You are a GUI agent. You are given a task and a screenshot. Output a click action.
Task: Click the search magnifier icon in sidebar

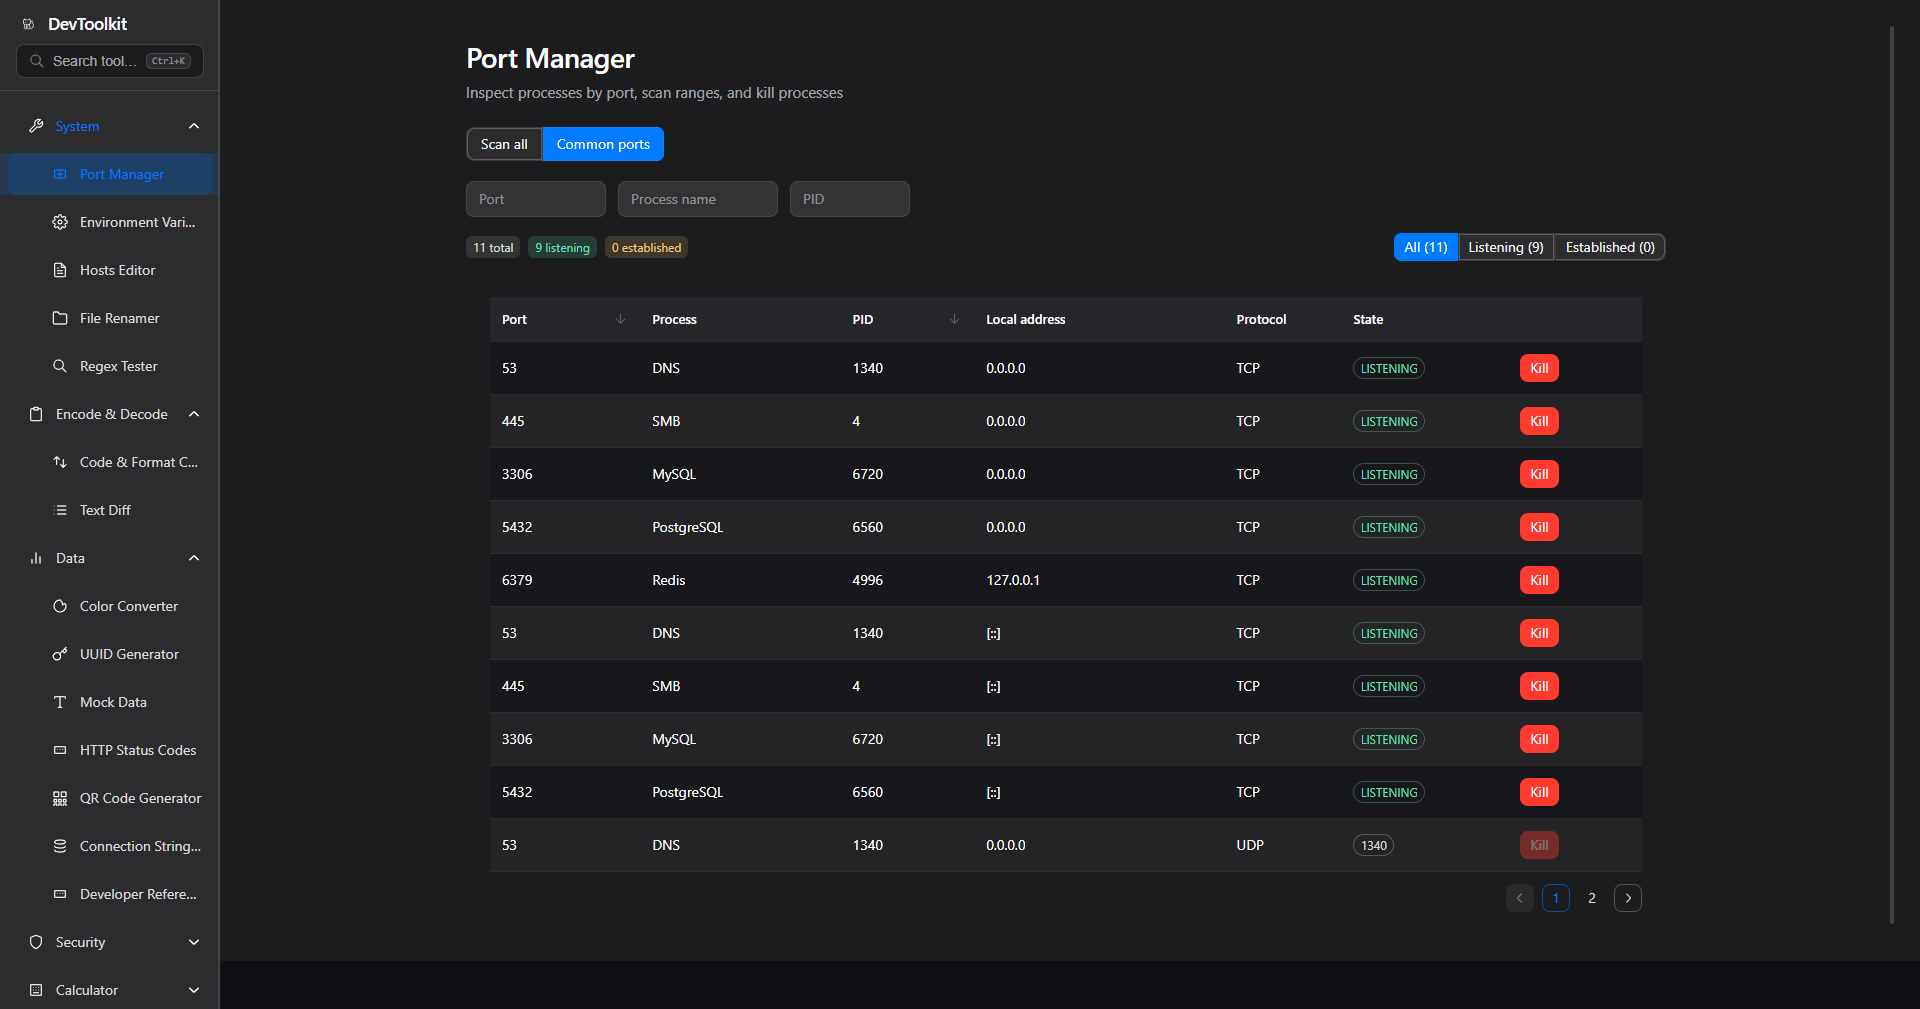click(x=36, y=61)
